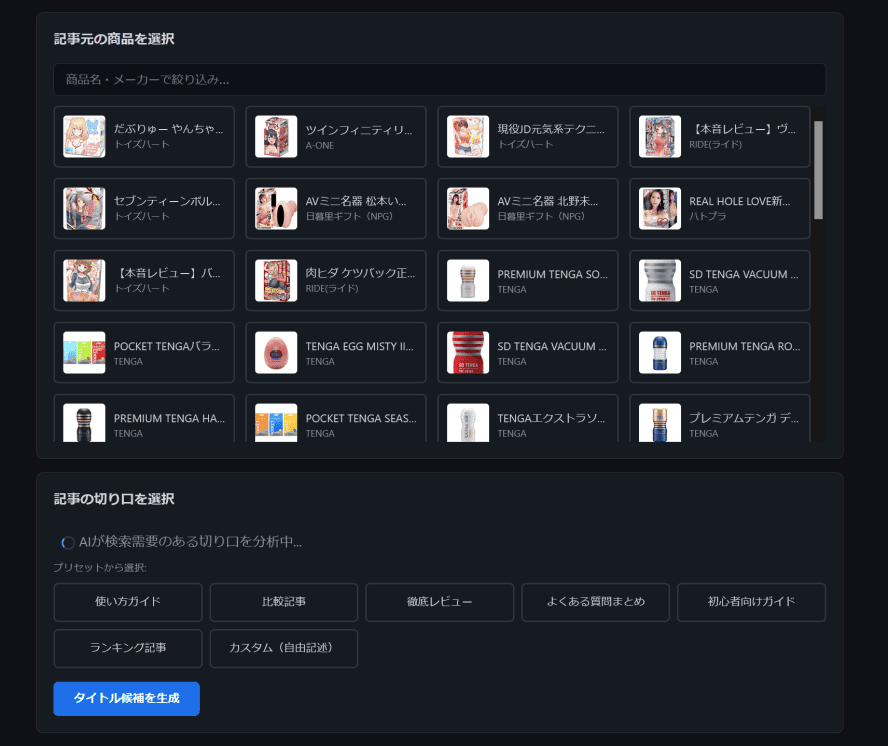Click the PREMIUM TENGA HA... product thumbnail
This screenshot has height=746, width=888.
tap(84, 423)
